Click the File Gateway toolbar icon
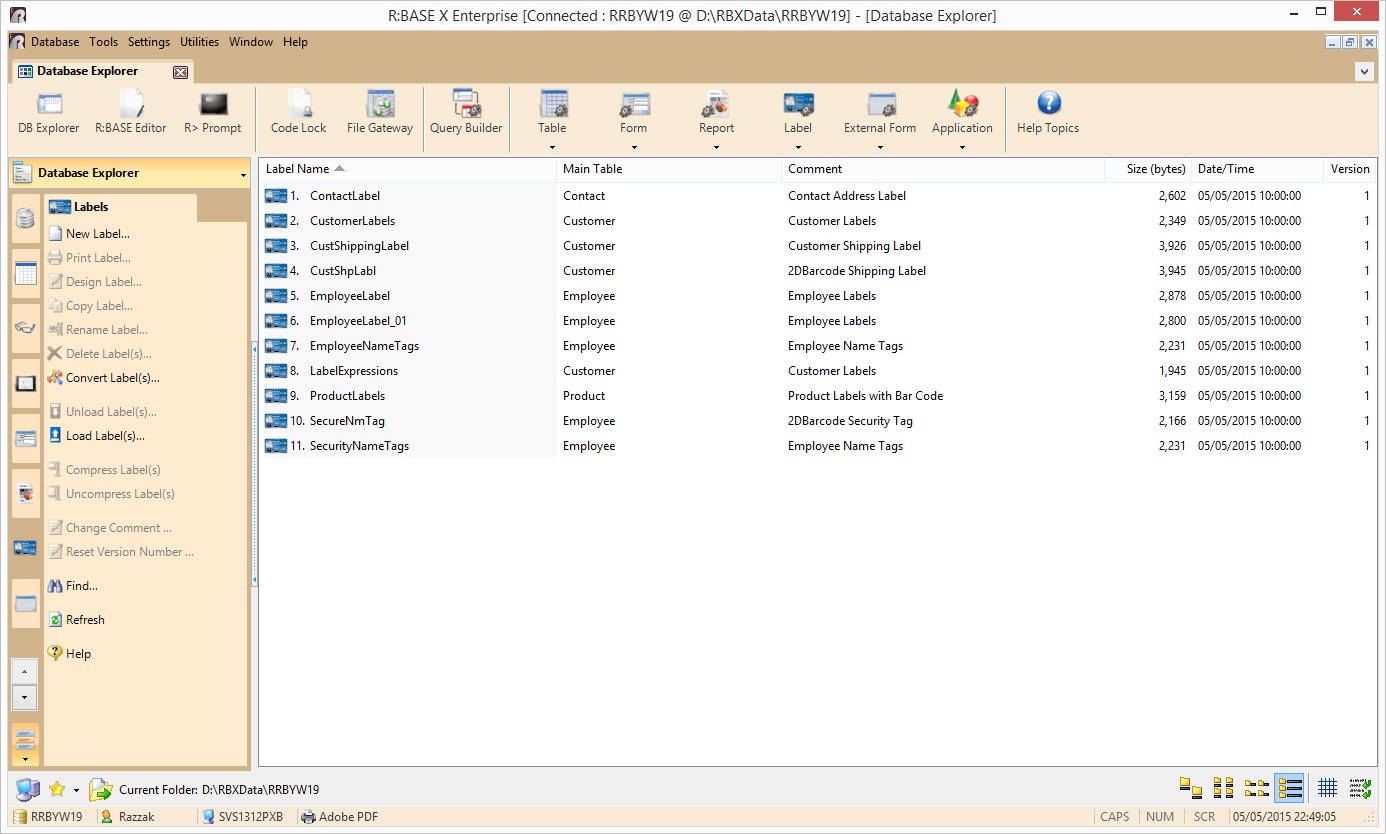Screen dimensions: 1386x834 coord(379,113)
